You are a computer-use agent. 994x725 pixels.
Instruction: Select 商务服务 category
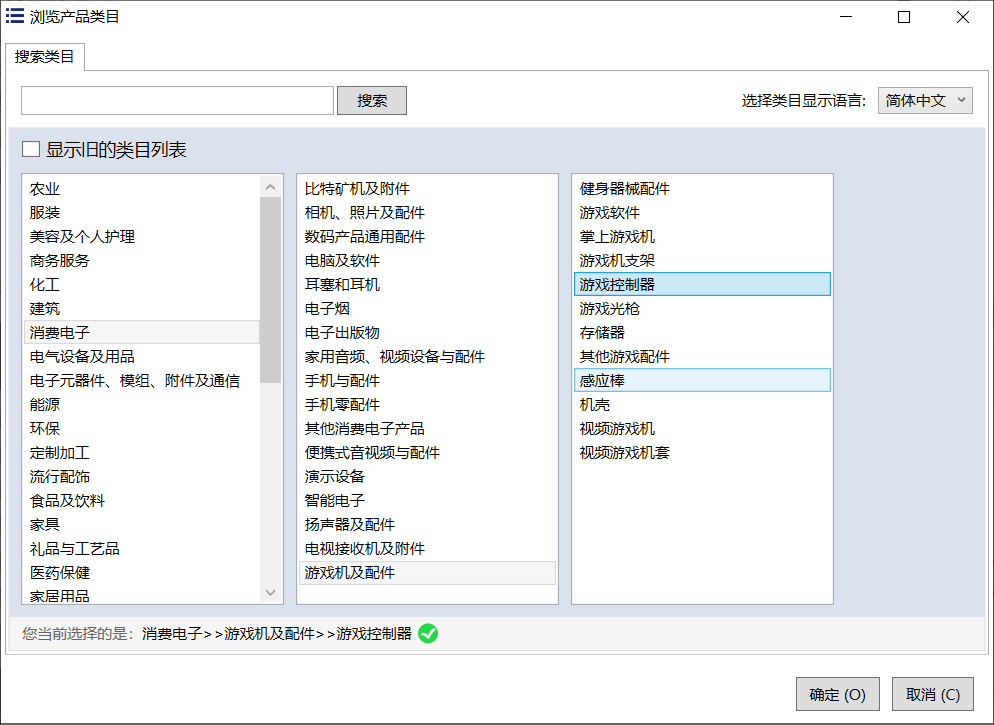pos(141,261)
